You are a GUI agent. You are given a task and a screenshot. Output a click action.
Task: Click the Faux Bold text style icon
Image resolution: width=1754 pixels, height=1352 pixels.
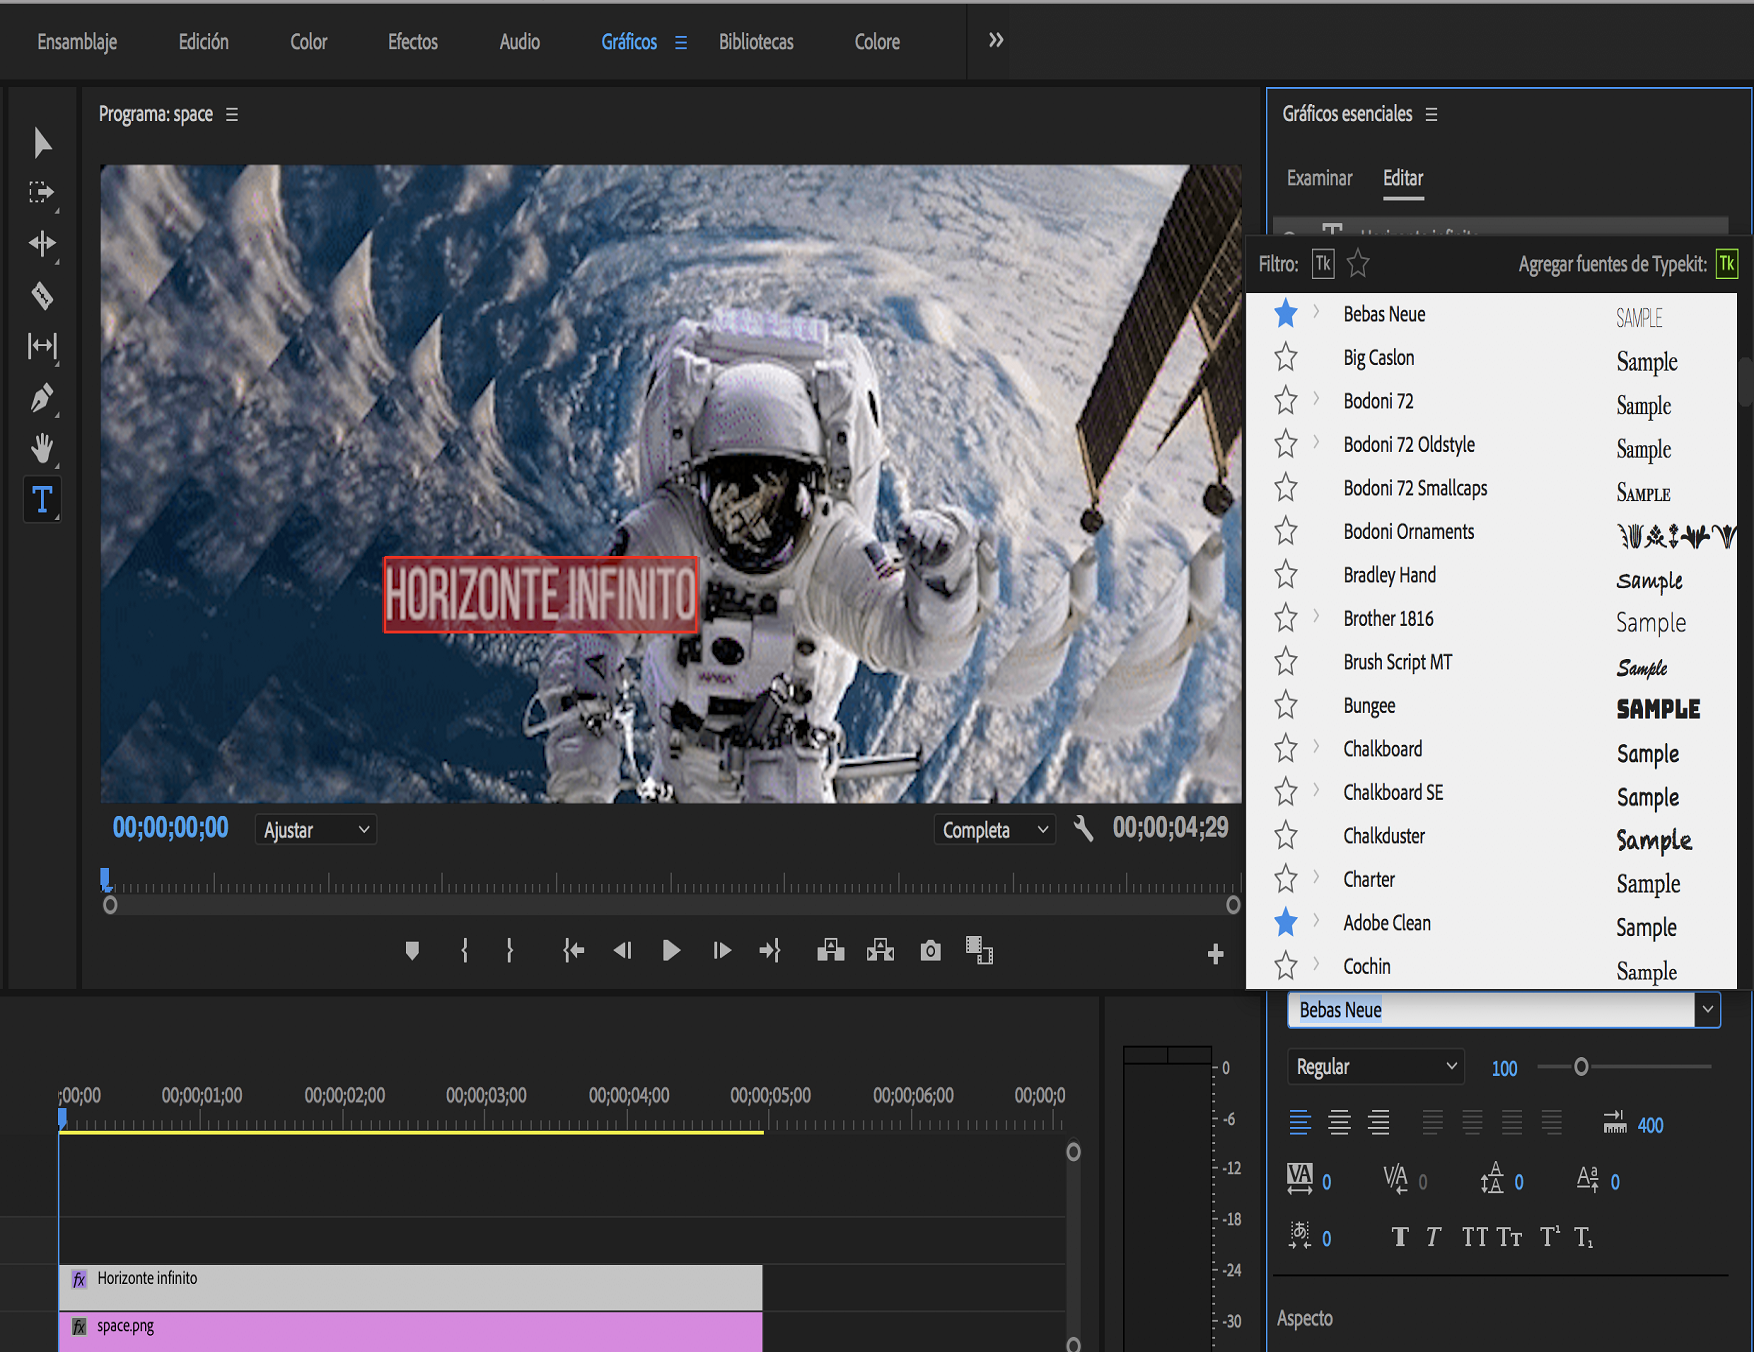(1400, 1238)
